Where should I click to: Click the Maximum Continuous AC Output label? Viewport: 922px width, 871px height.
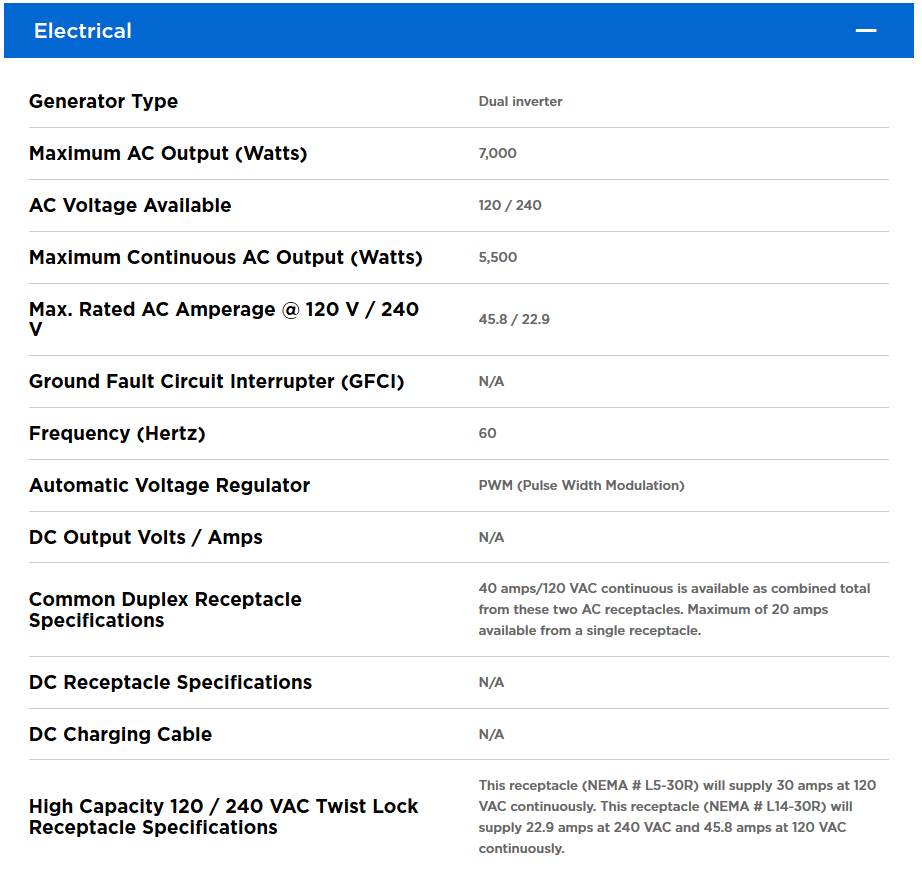point(226,258)
